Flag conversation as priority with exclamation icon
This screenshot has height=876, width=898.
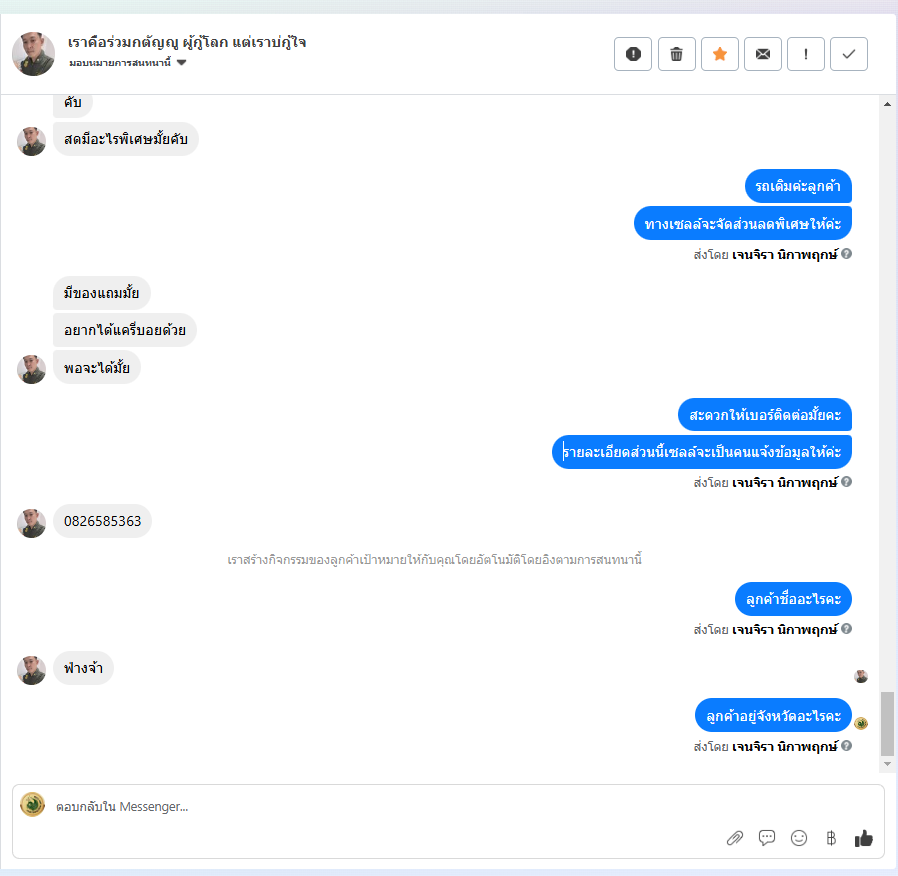coord(806,54)
